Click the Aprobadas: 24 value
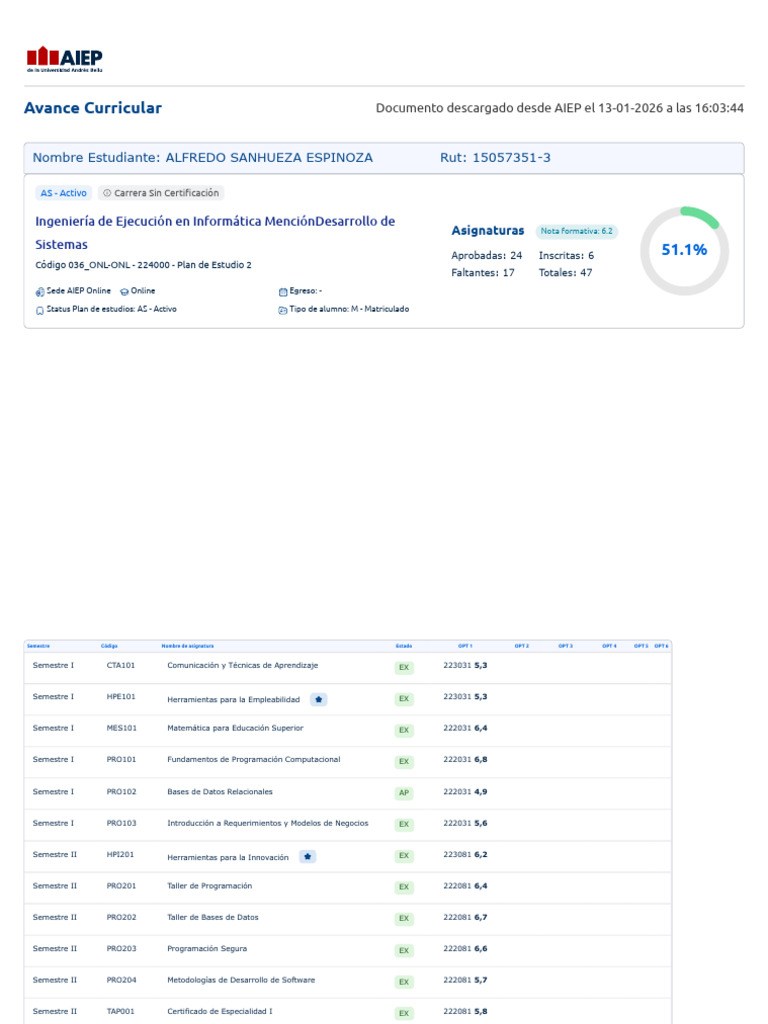The height and width of the screenshot is (1024, 768). click(x=487, y=255)
